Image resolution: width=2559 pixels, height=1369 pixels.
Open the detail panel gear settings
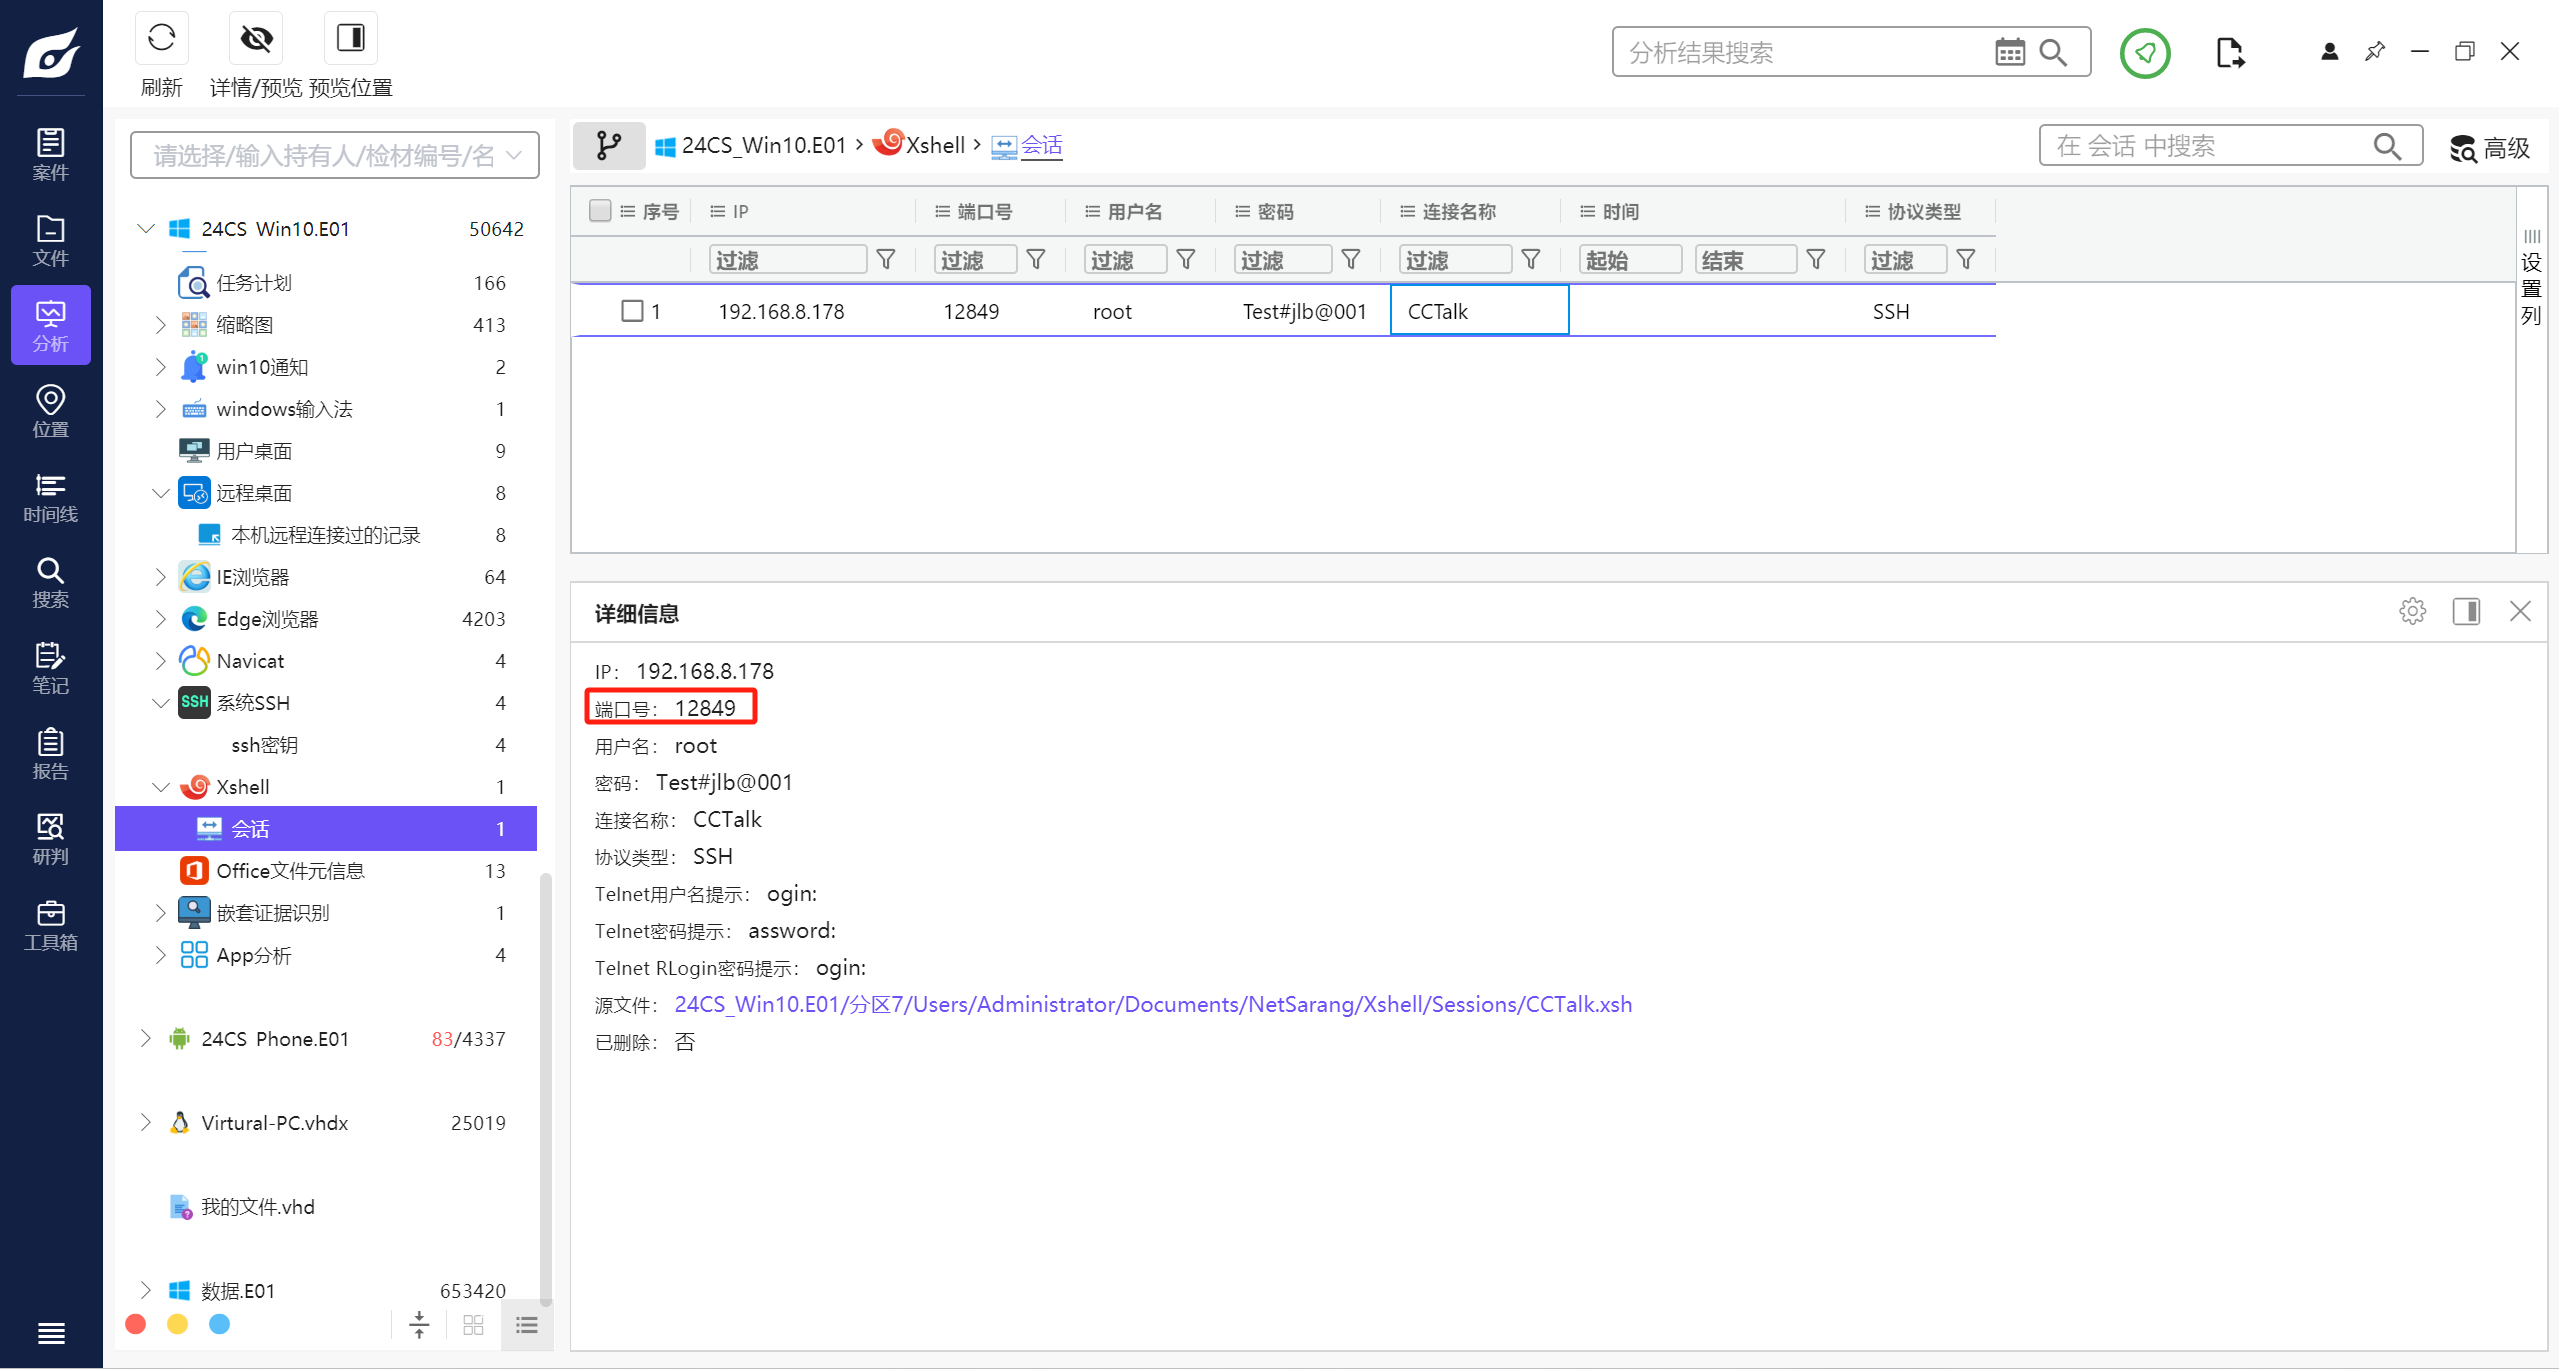point(2412,611)
